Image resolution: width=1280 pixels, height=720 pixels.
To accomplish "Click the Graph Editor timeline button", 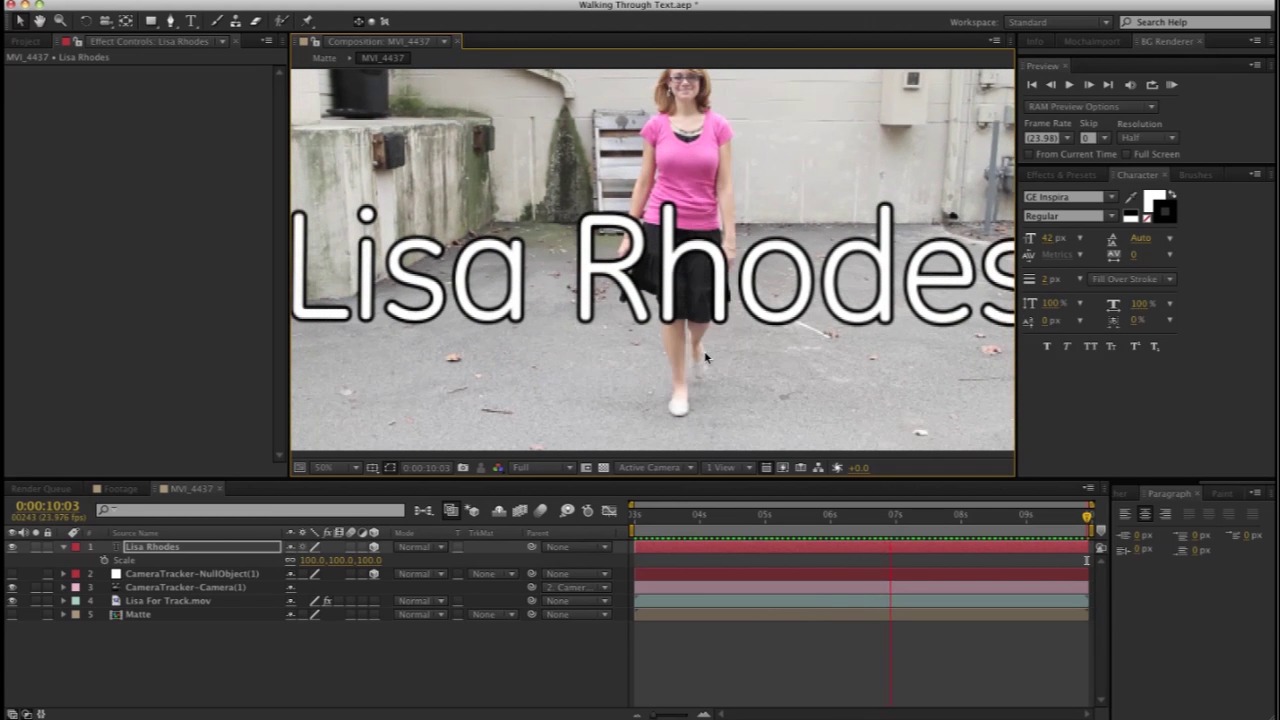I will click(x=609, y=511).
